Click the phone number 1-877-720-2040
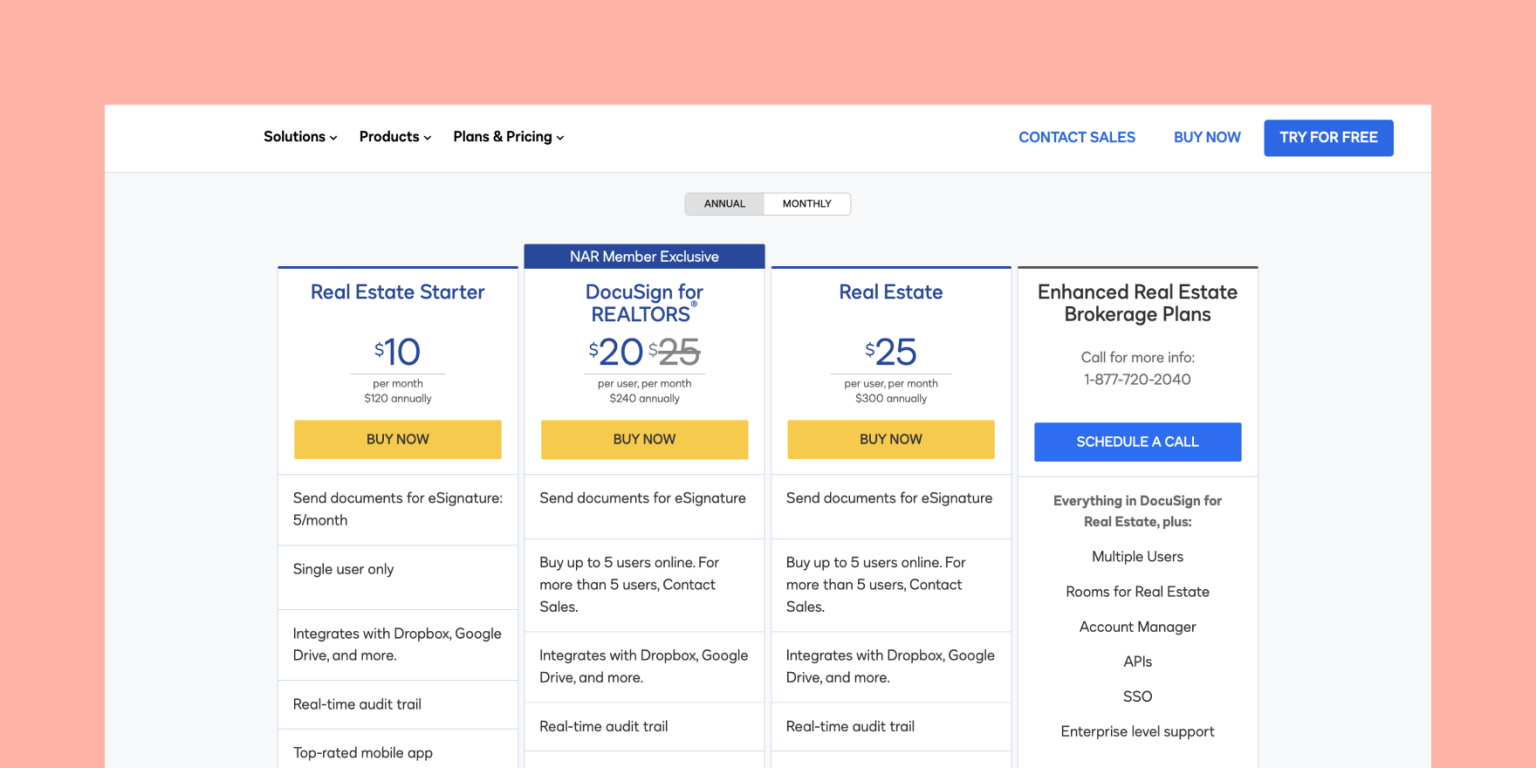Image resolution: width=1536 pixels, height=768 pixels. click(1137, 379)
